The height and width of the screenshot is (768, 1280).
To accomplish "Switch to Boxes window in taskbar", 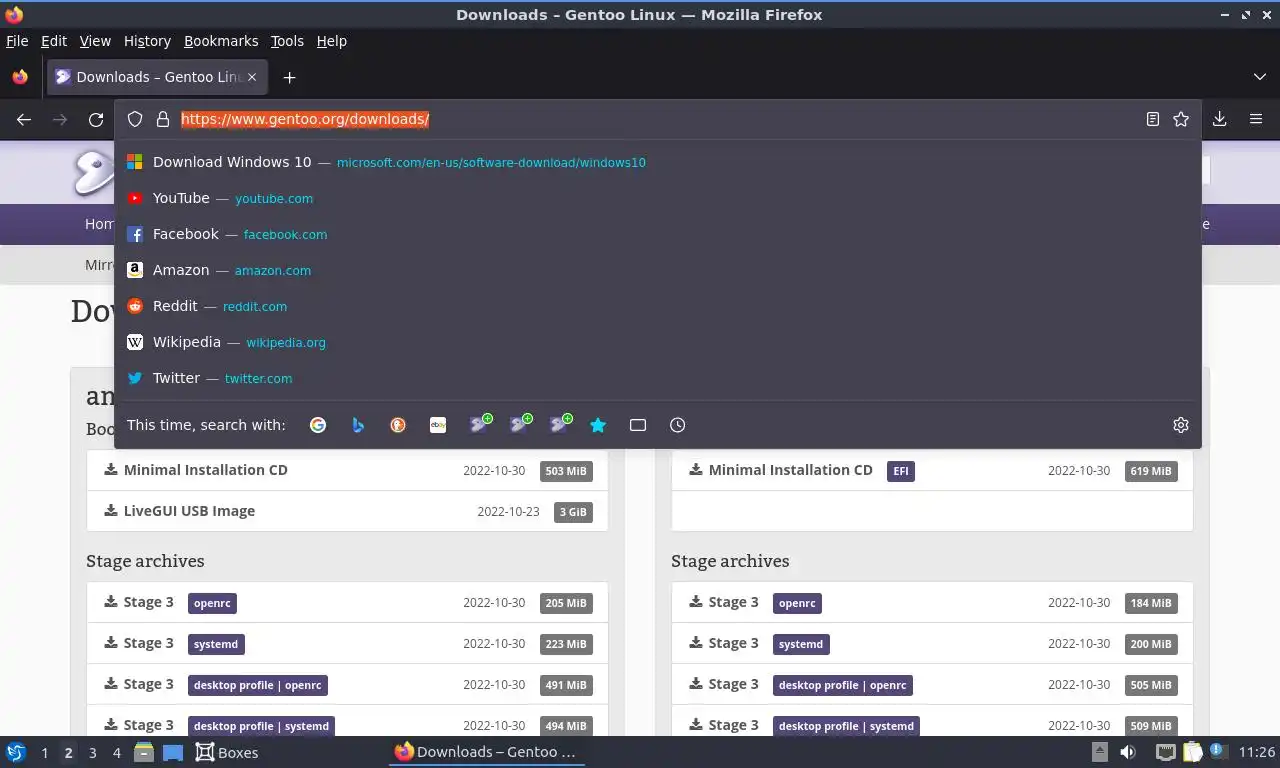I will (227, 752).
